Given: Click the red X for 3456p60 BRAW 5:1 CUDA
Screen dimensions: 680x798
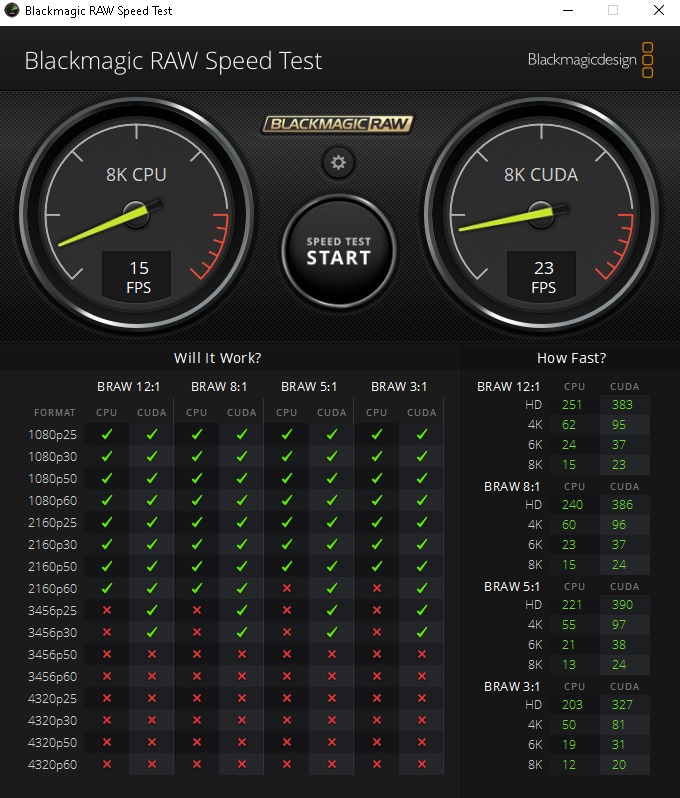Looking at the screenshot, I should click(x=332, y=676).
